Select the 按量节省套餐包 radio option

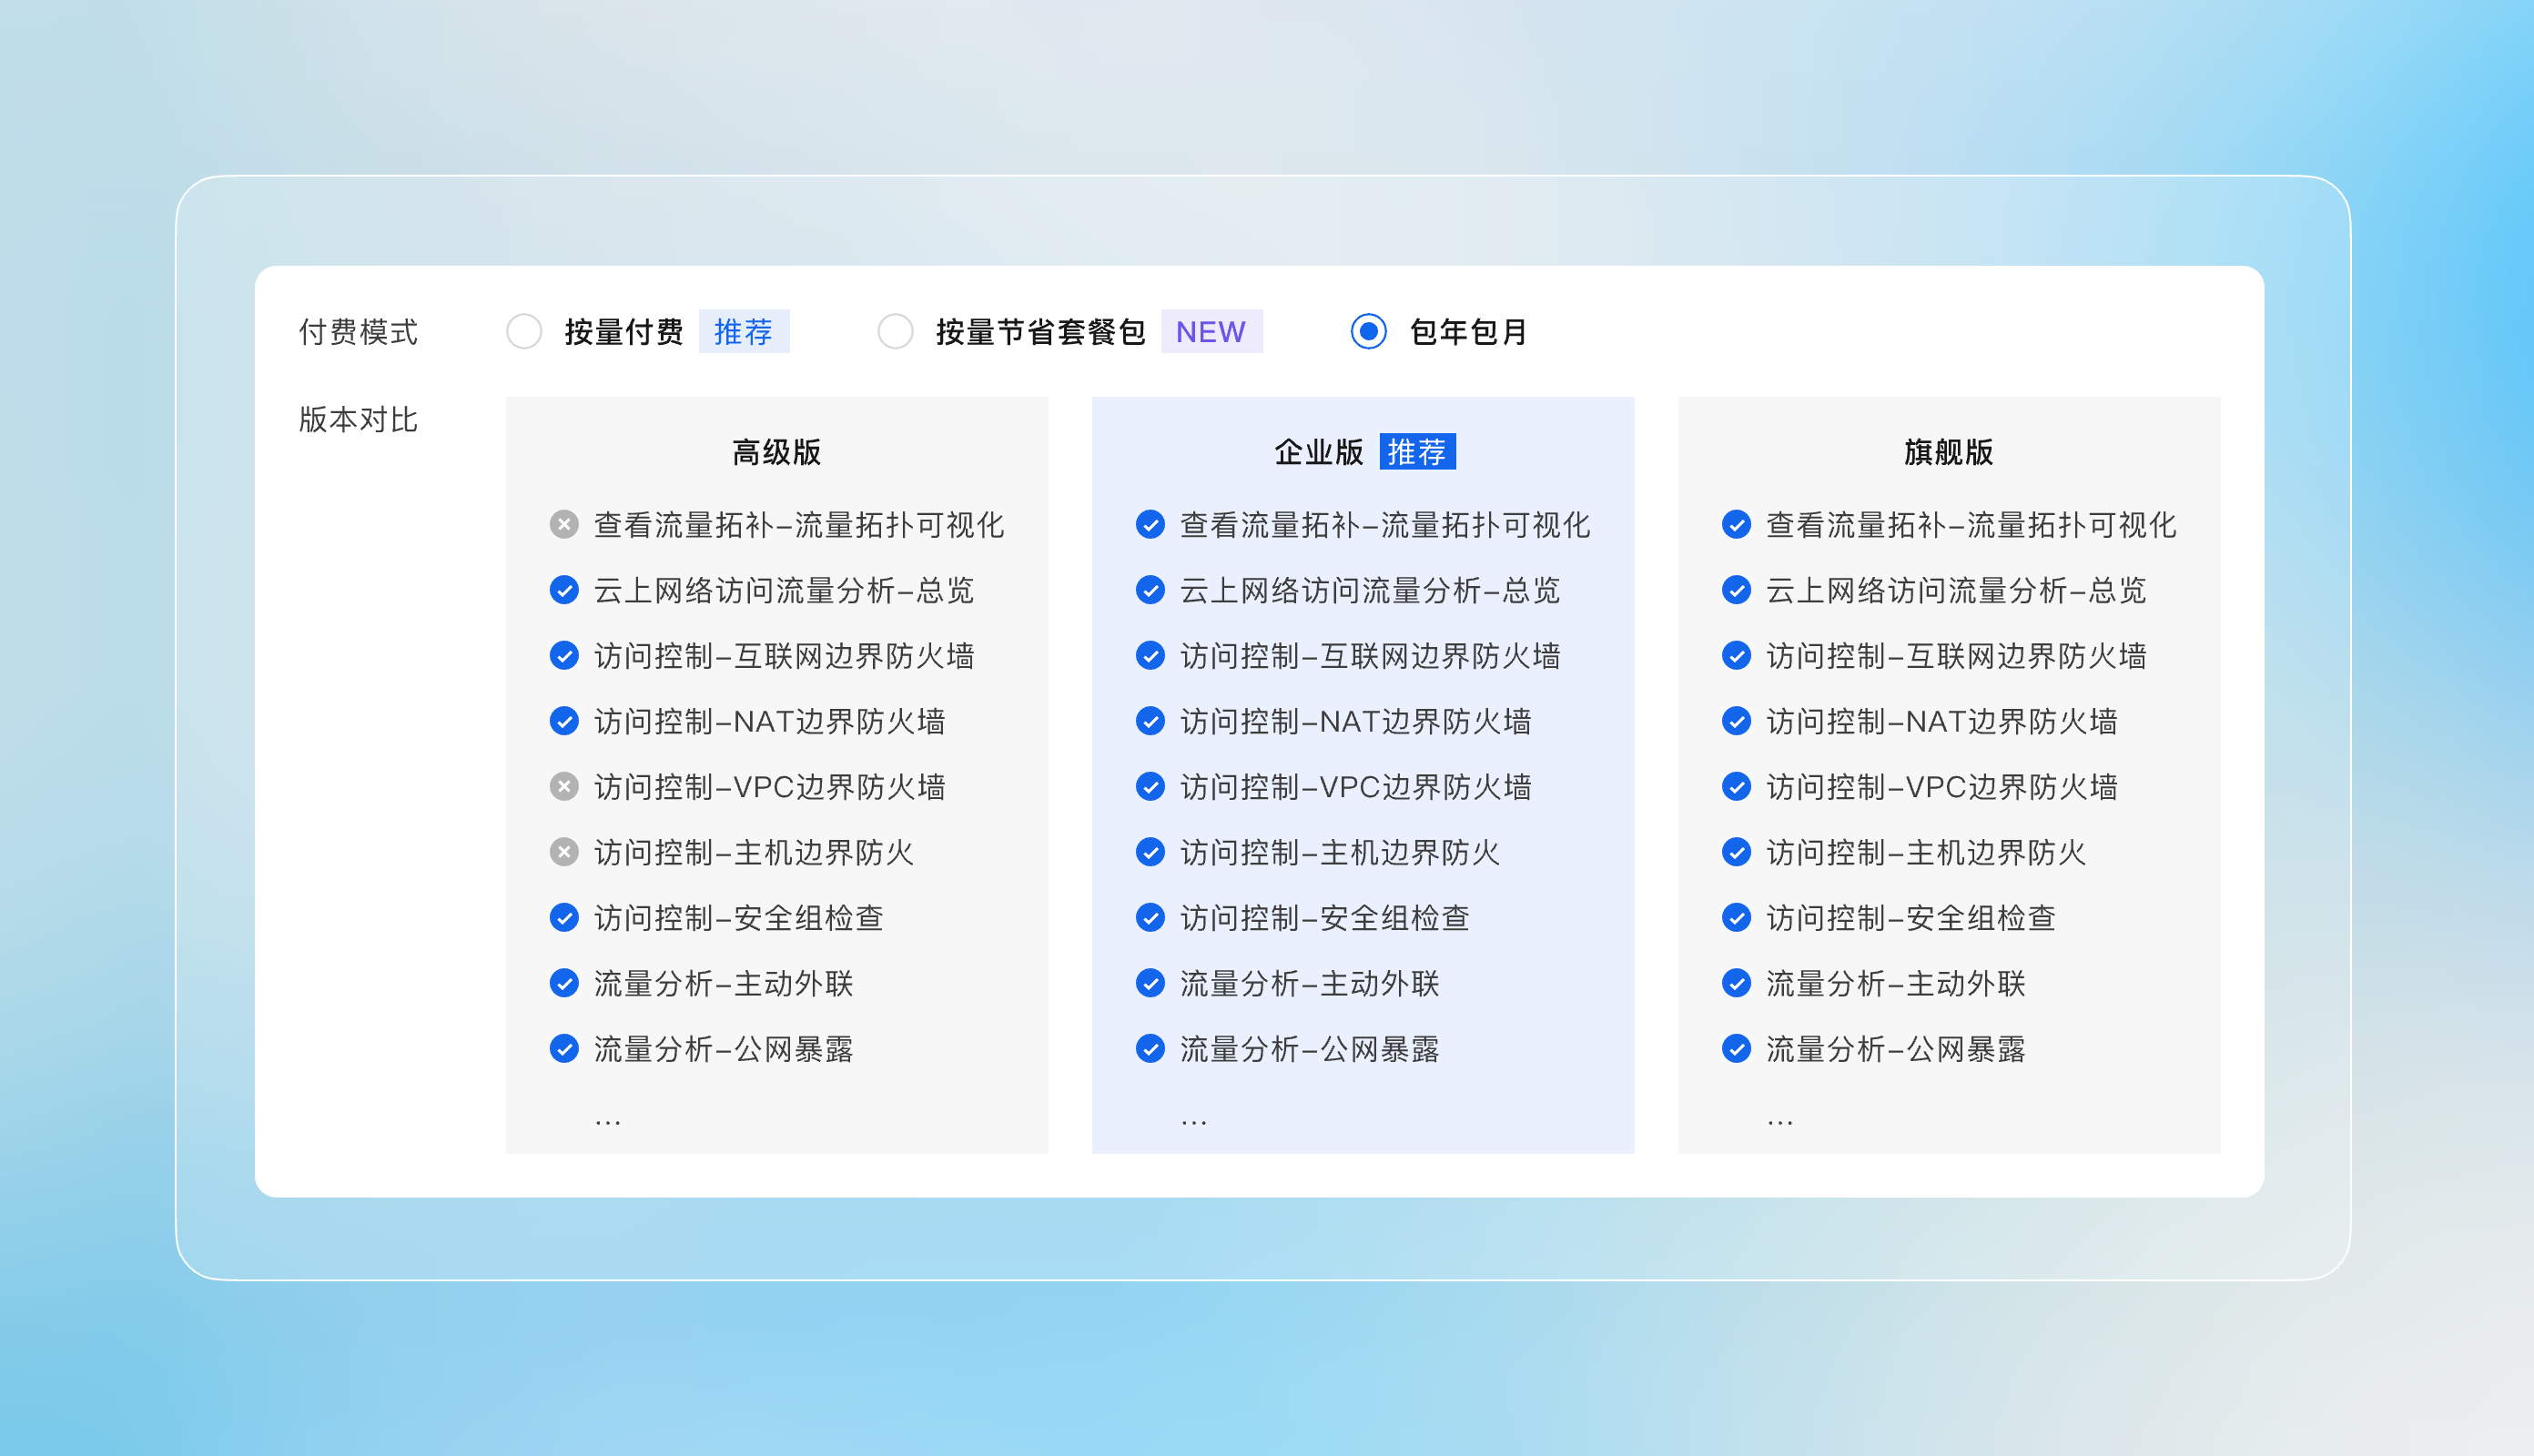[x=895, y=331]
